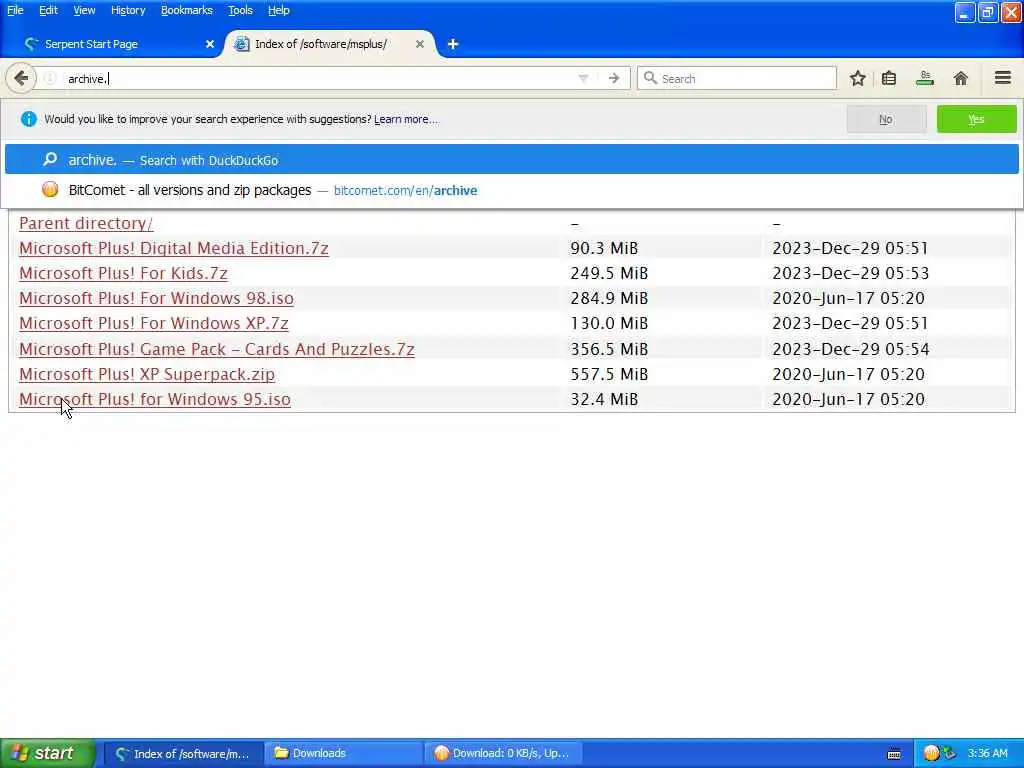1024x768 pixels.
Task: Click BitComet system tray icon
Action: [931, 753]
